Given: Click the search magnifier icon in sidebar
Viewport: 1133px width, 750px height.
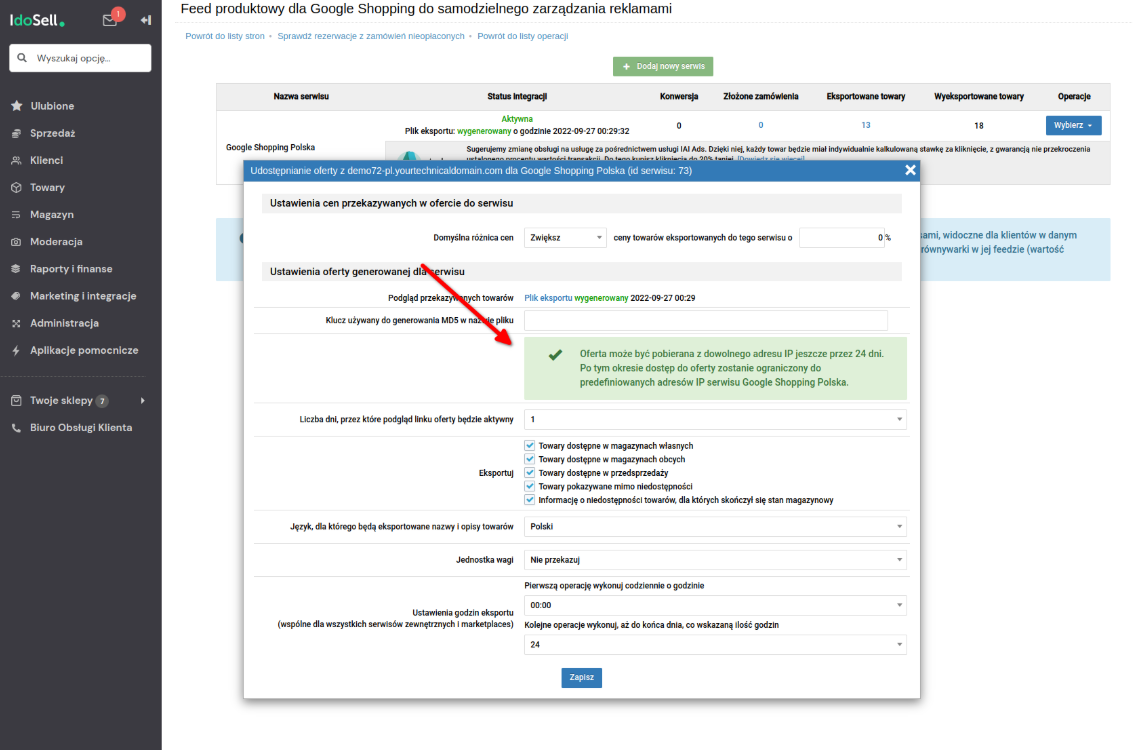Looking at the screenshot, I should click(22, 58).
